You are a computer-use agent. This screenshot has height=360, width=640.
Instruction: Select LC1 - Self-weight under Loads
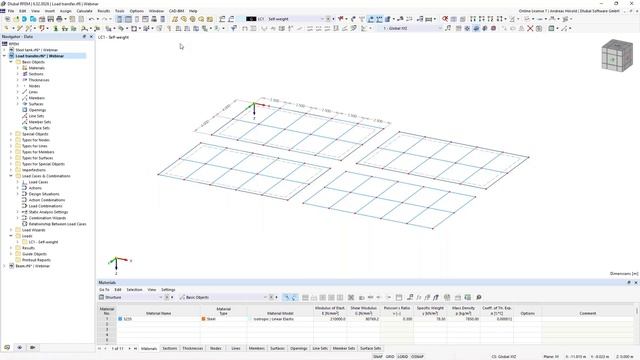pyautogui.click(x=43, y=242)
